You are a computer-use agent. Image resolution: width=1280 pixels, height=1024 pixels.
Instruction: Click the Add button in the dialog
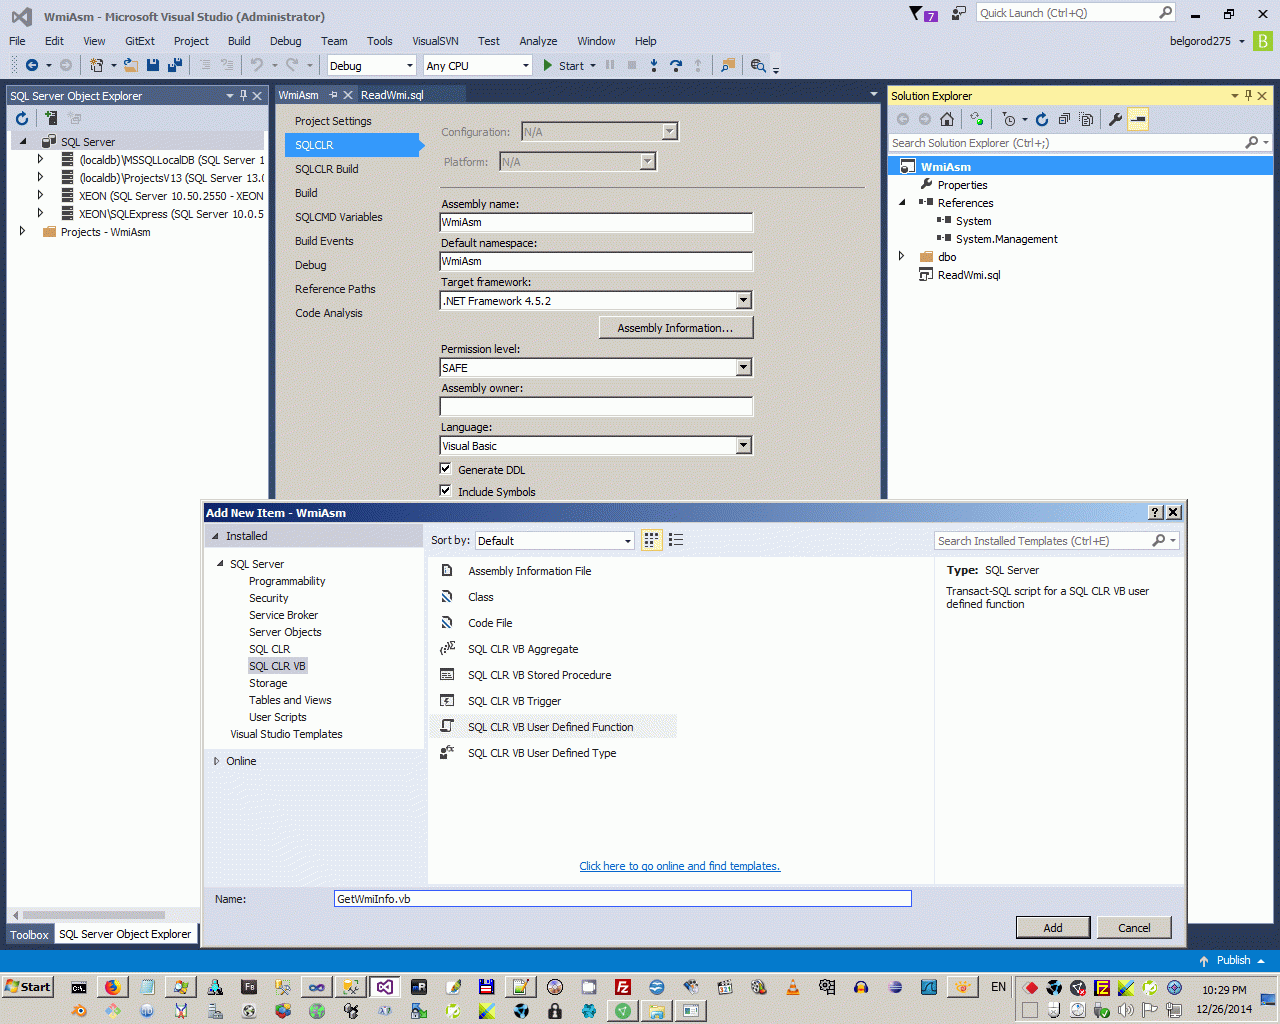[x=1053, y=928]
